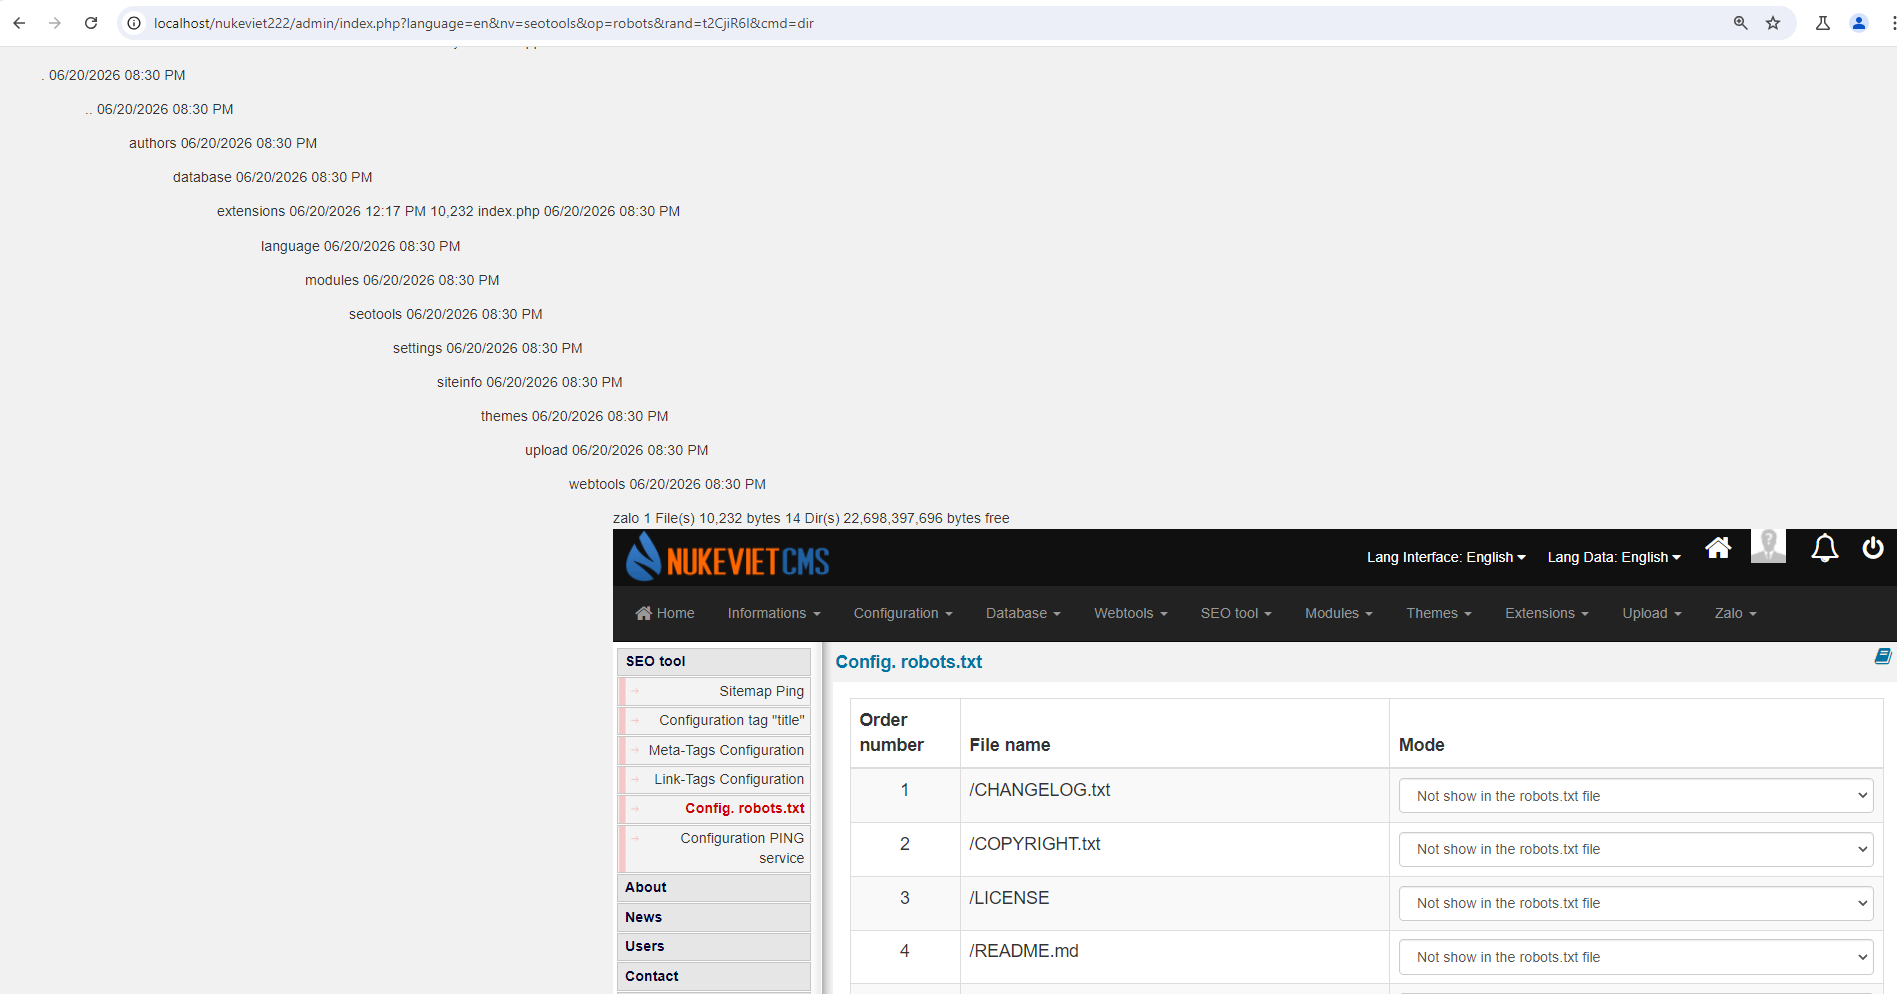Reload the page with browser refresh icon

click(91, 23)
